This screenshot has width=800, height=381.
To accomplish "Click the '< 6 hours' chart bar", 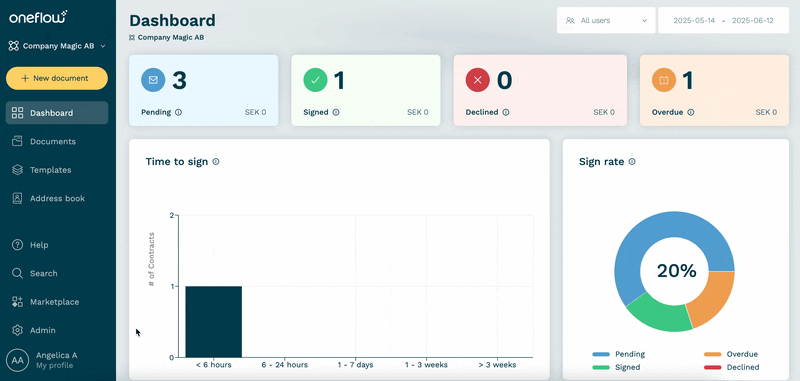I will pyautogui.click(x=213, y=322).
